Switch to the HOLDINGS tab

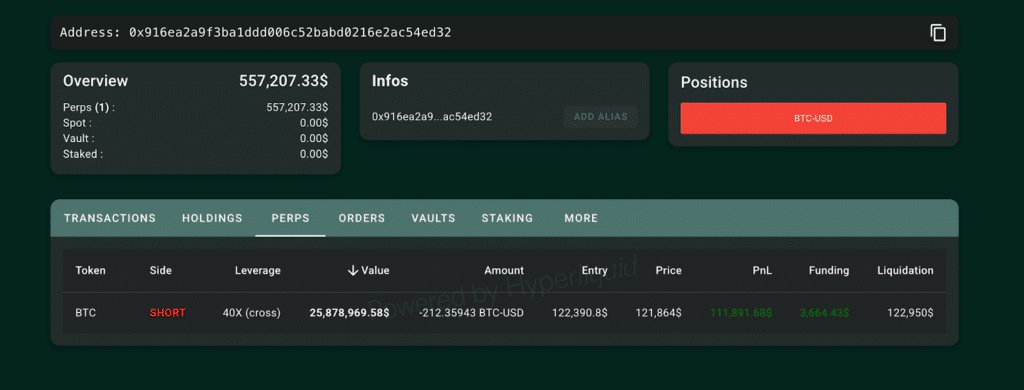click(x=212, y=218)
